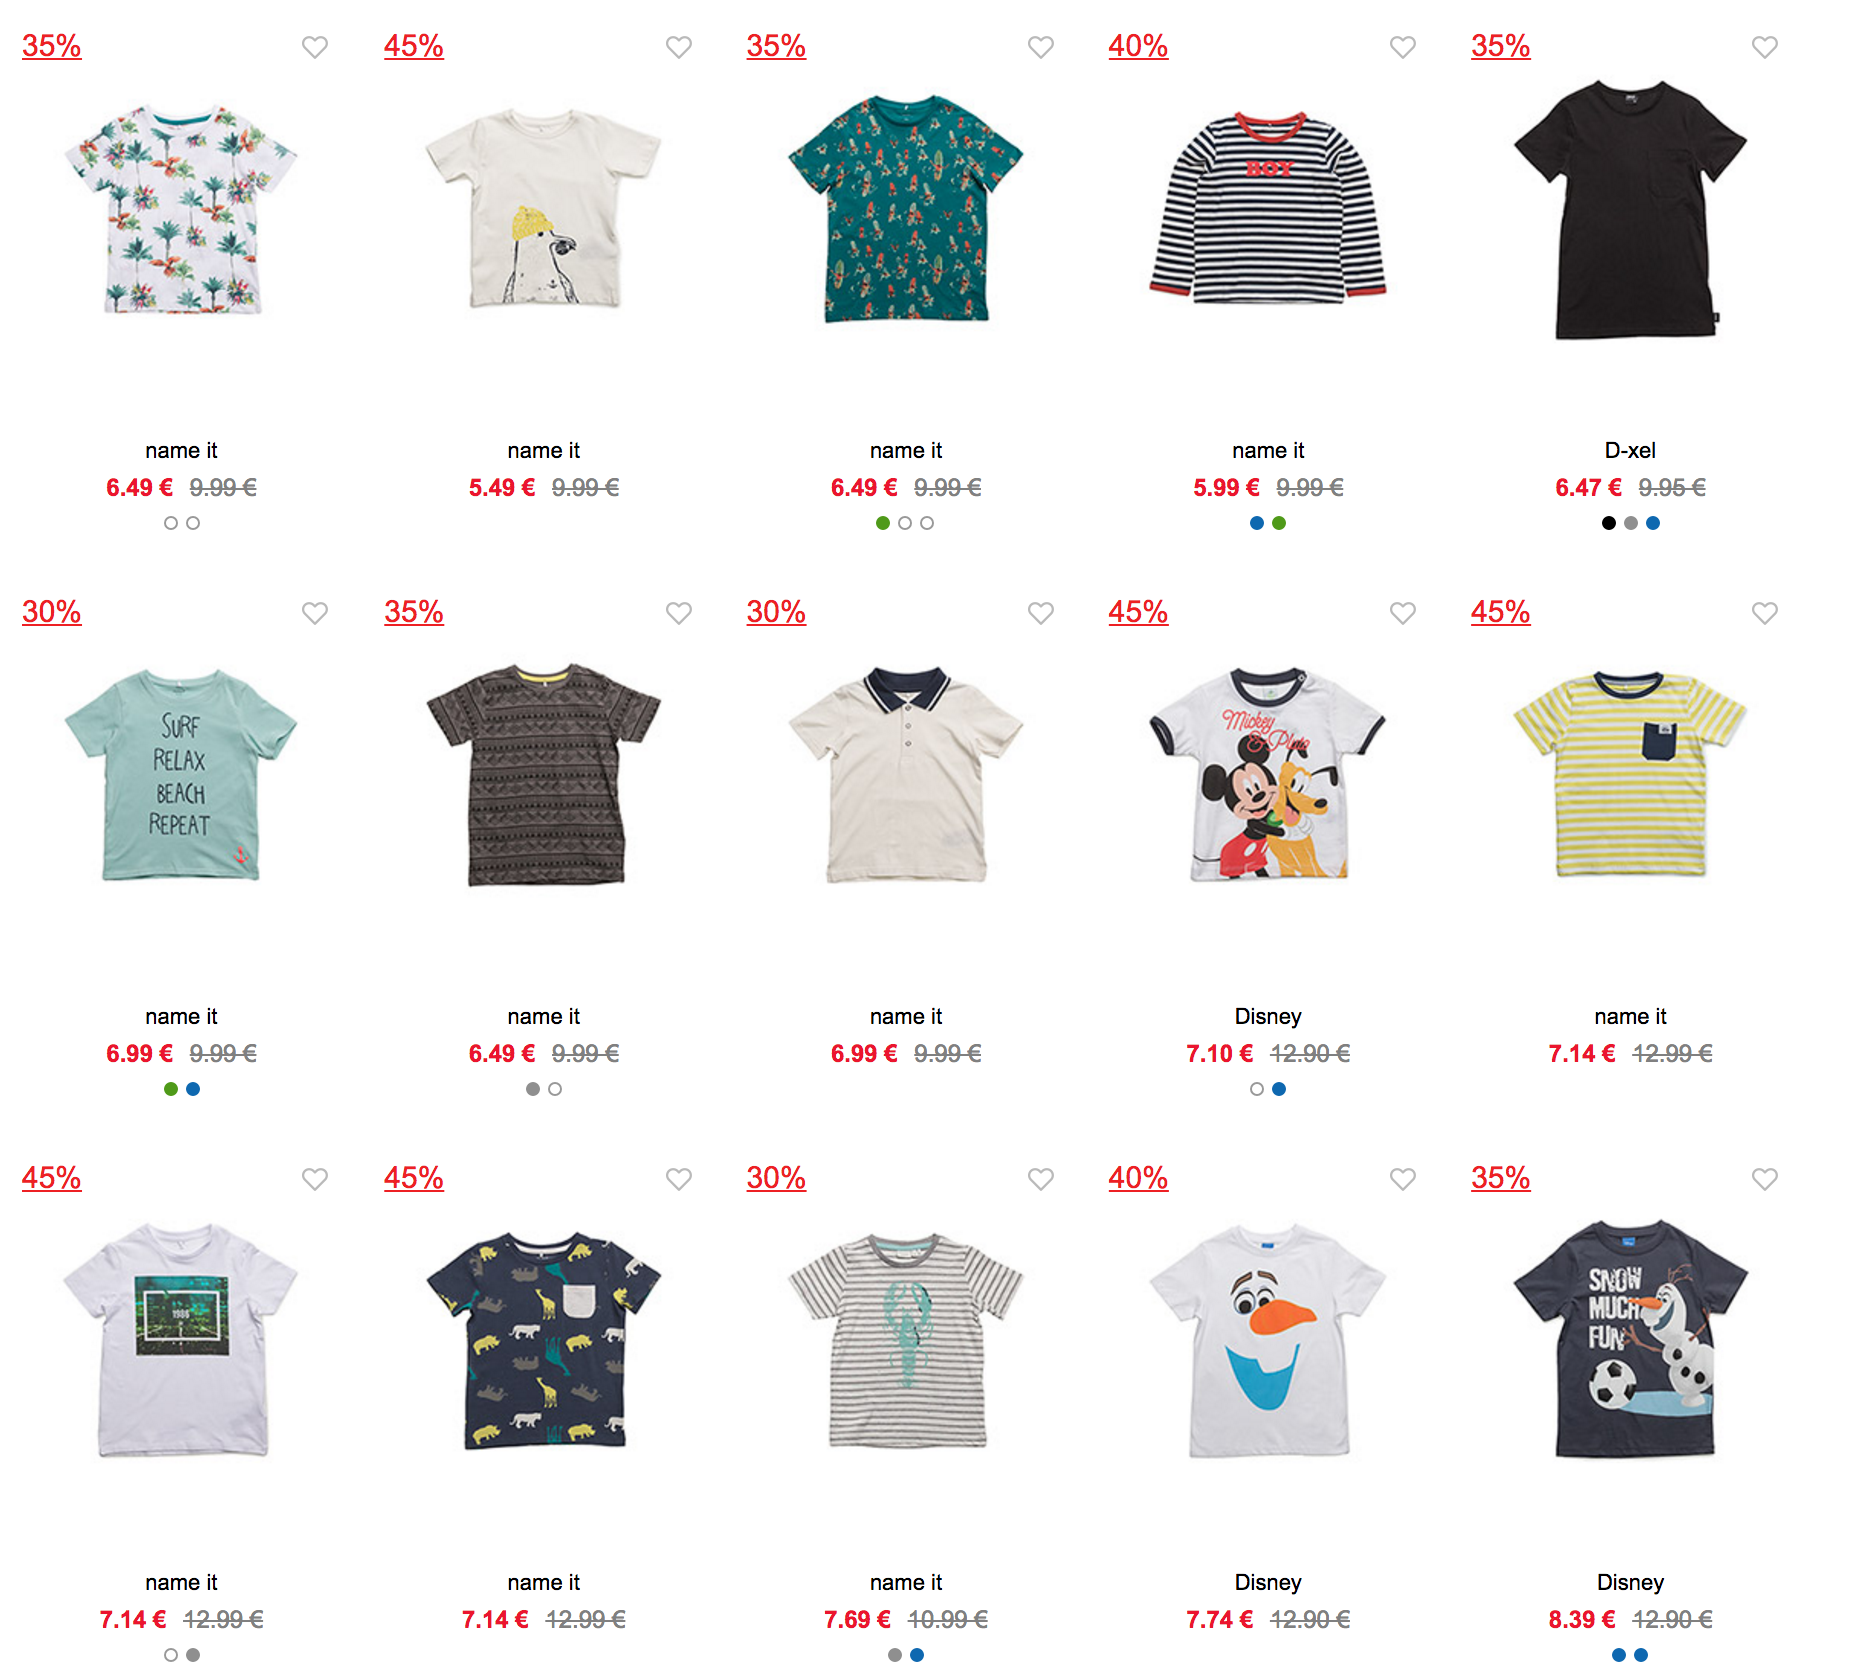Open the D-xel brand product link

(x=1630, y=451)
